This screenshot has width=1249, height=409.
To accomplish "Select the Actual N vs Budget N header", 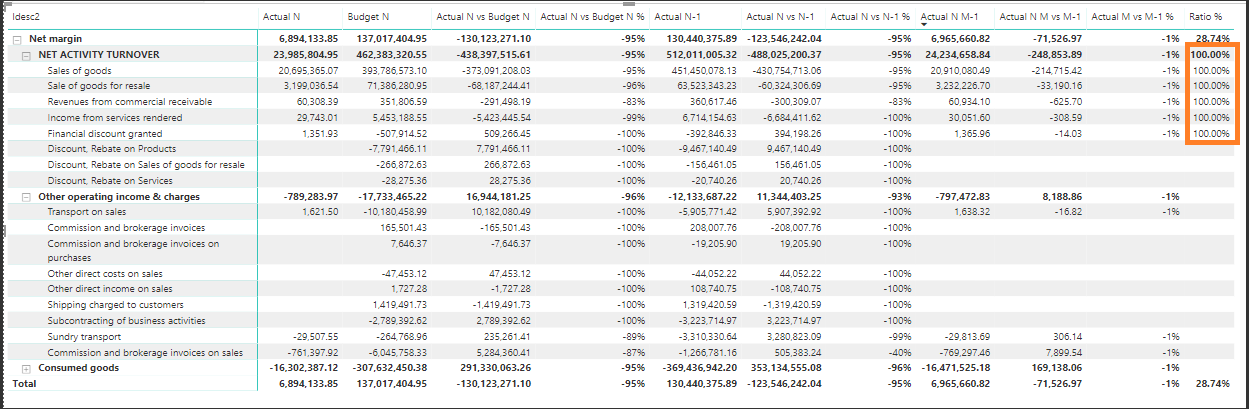I will [483, 17].
